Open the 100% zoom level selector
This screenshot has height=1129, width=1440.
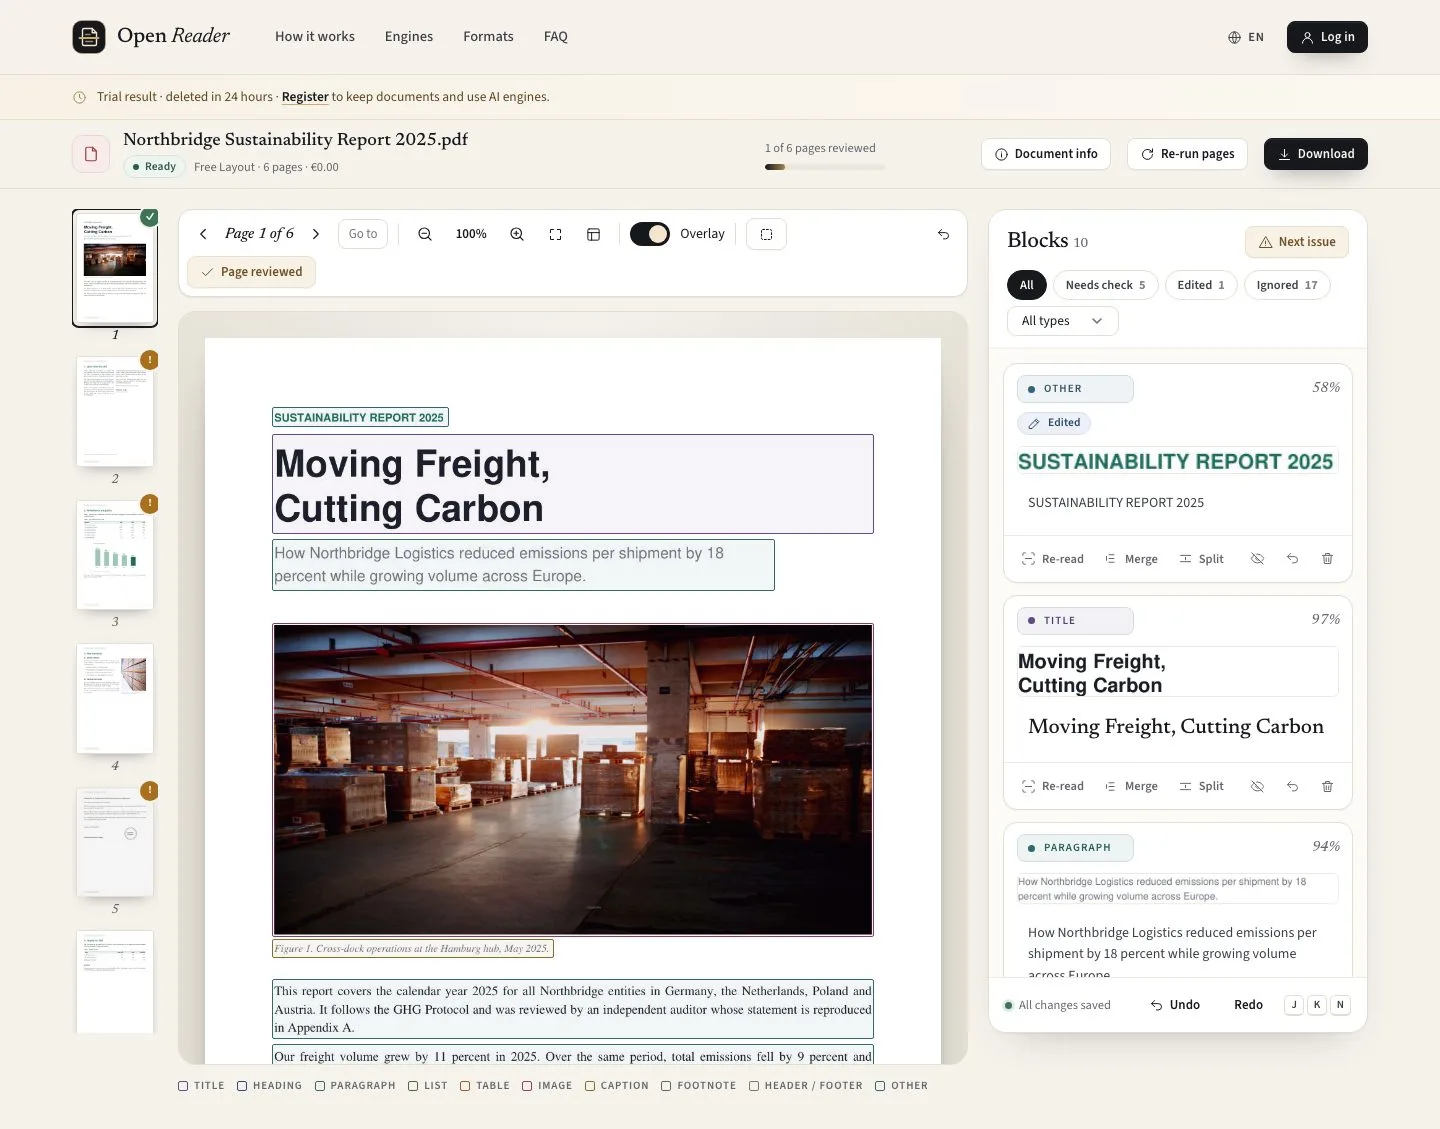471,234
